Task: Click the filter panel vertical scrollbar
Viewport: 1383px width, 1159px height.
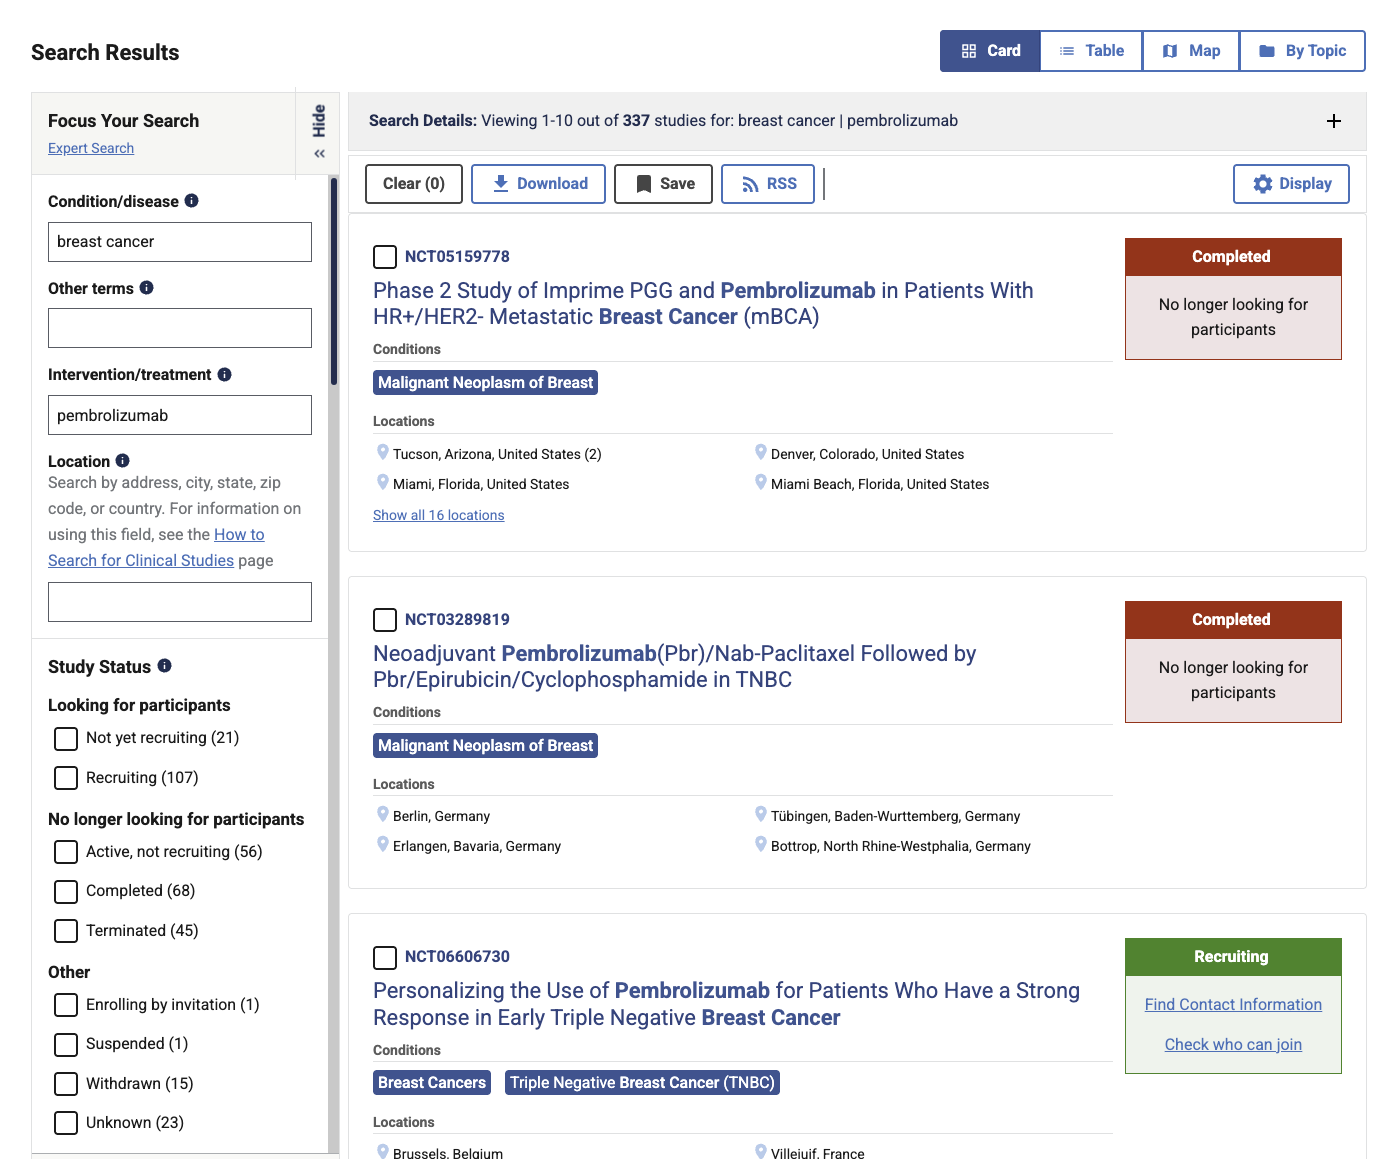Action: (x=334, y=281)
